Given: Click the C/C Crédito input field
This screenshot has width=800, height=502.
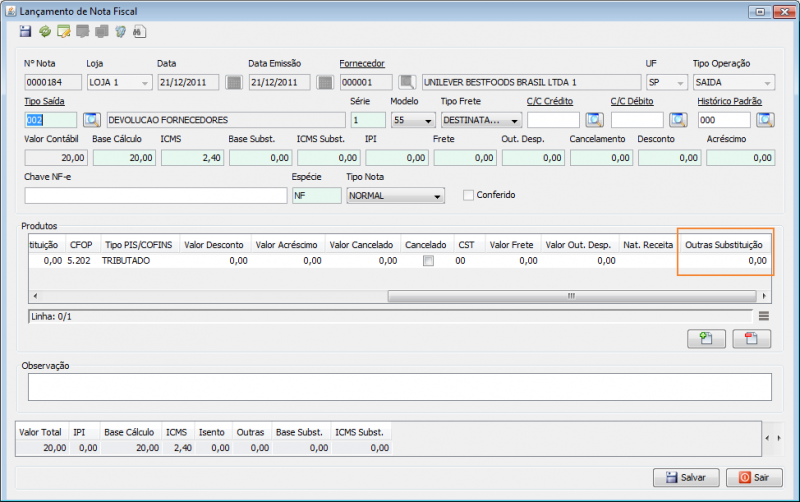Looking at the screenshot, I should tap(554, 120).
